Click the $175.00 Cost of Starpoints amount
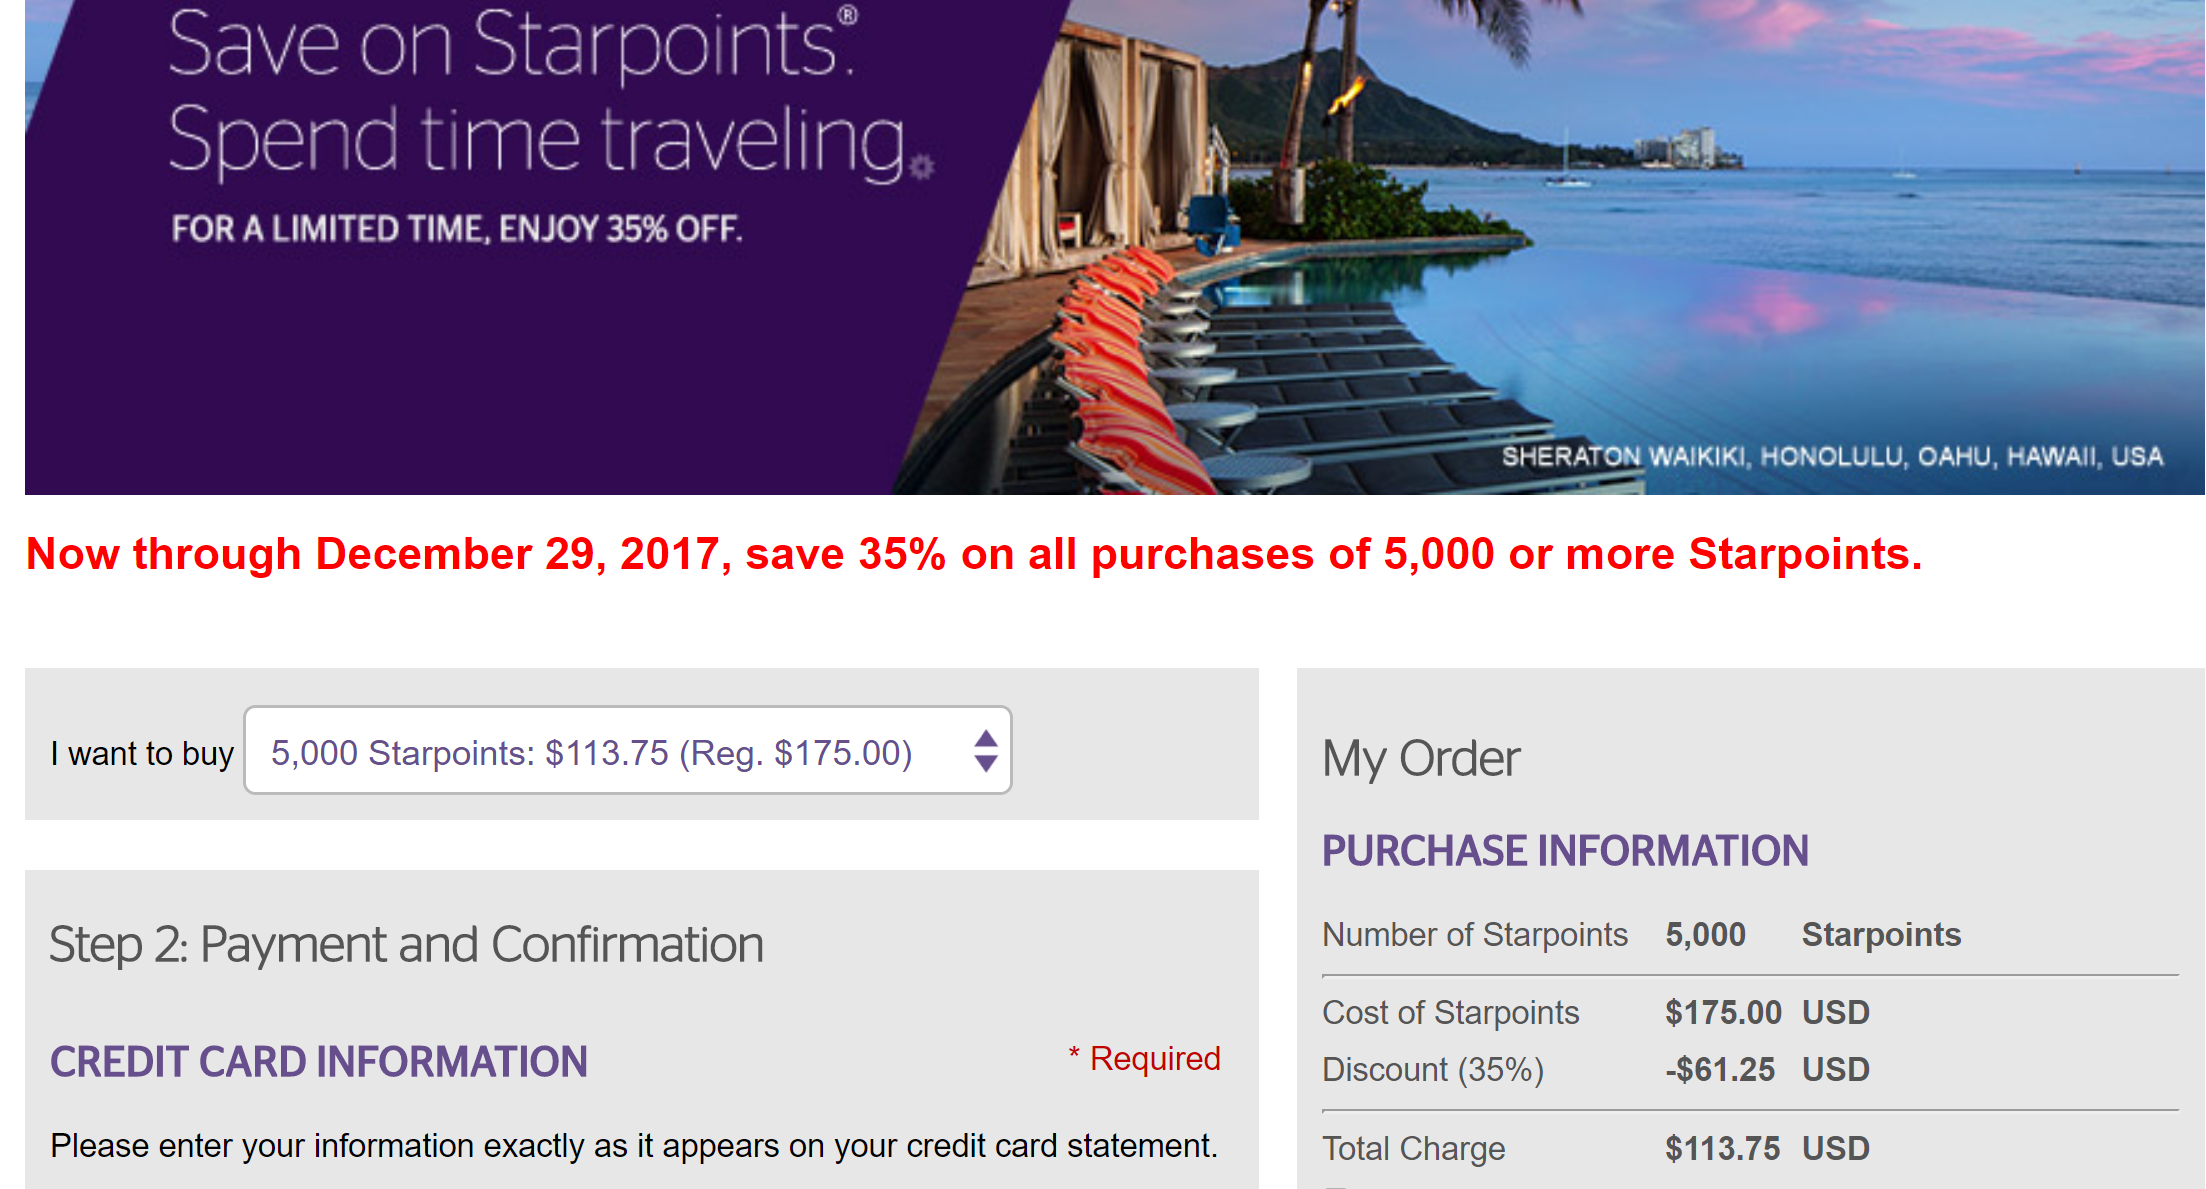Viewport: 2206px width, 1189px height. click(x=1723, y=1013)
